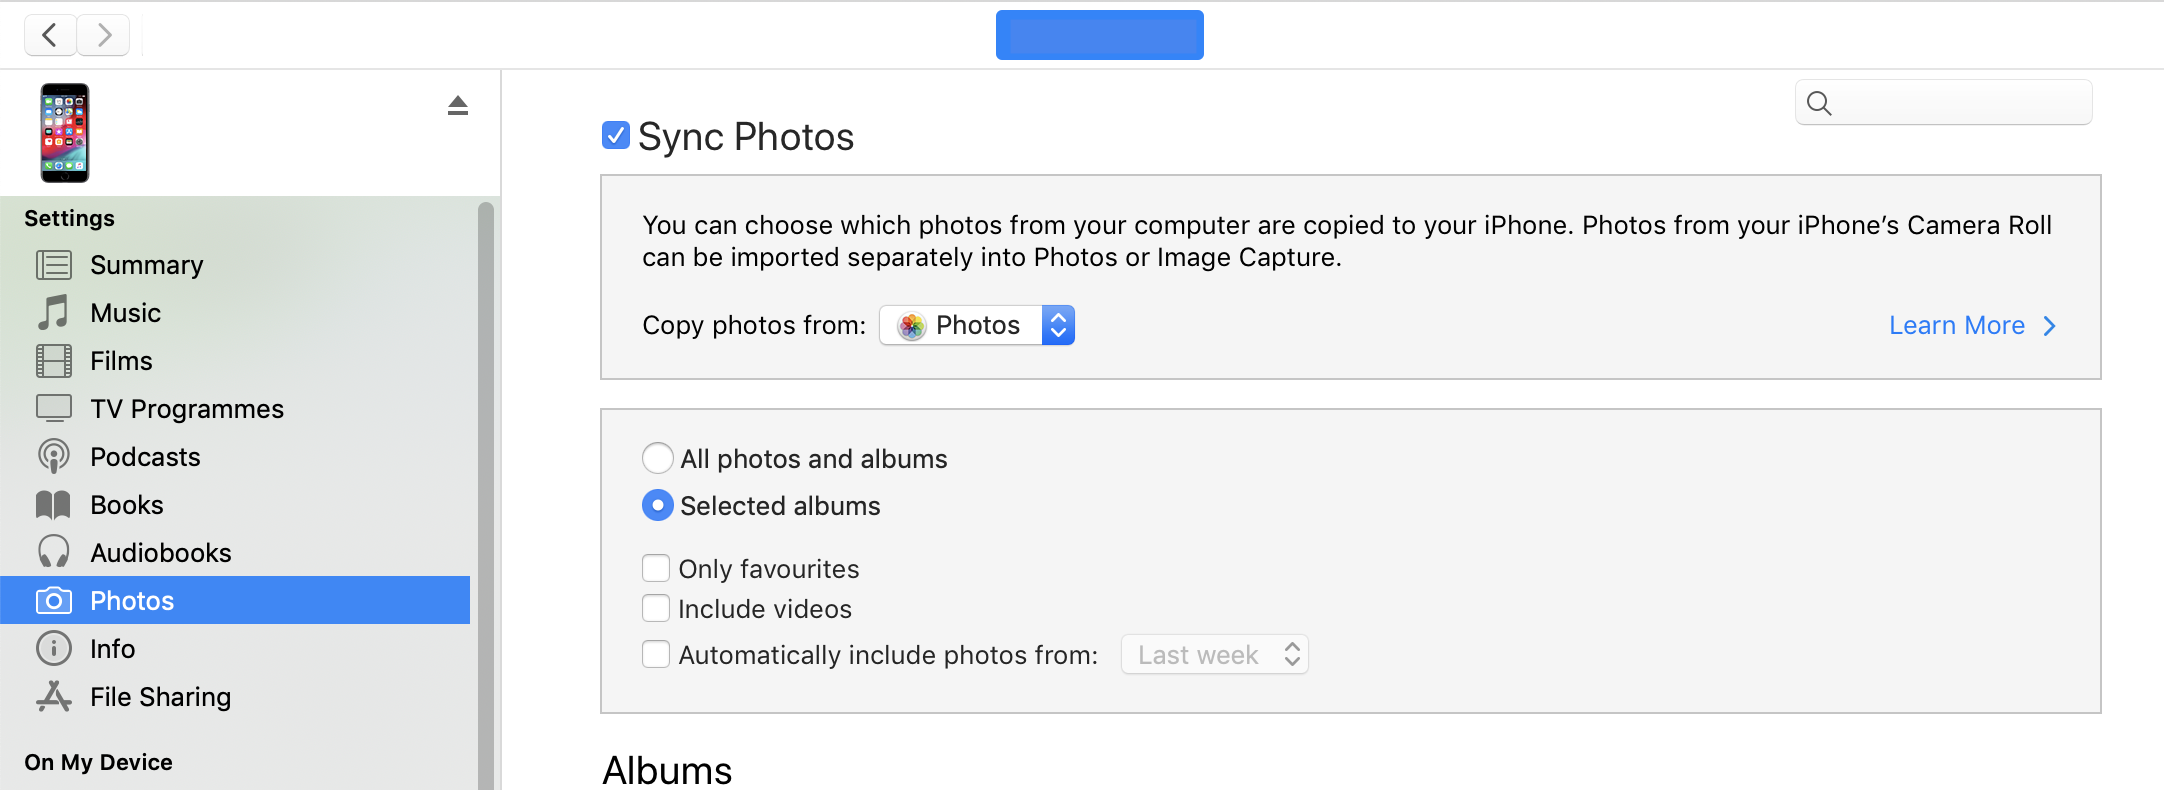Untick the Sync Photos checkbox
Viewport: 2164px width, 790px height.
tap(616, 136)
